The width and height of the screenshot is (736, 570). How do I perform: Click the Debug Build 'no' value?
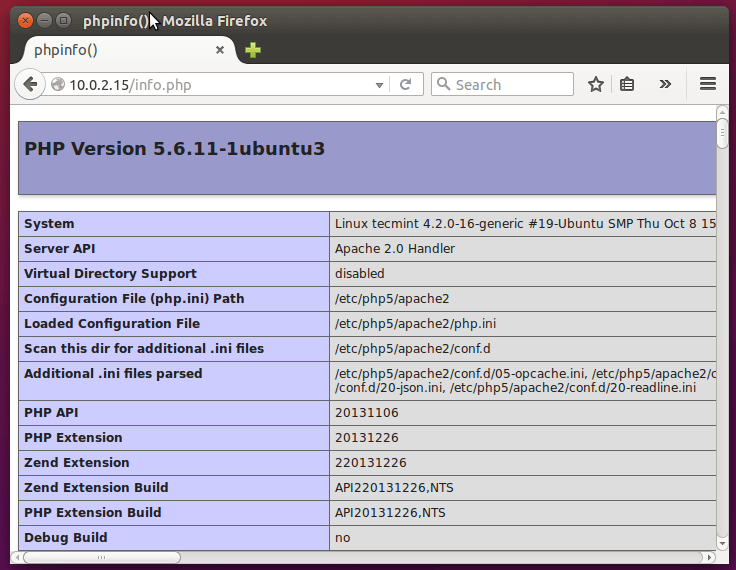(343, 538)
